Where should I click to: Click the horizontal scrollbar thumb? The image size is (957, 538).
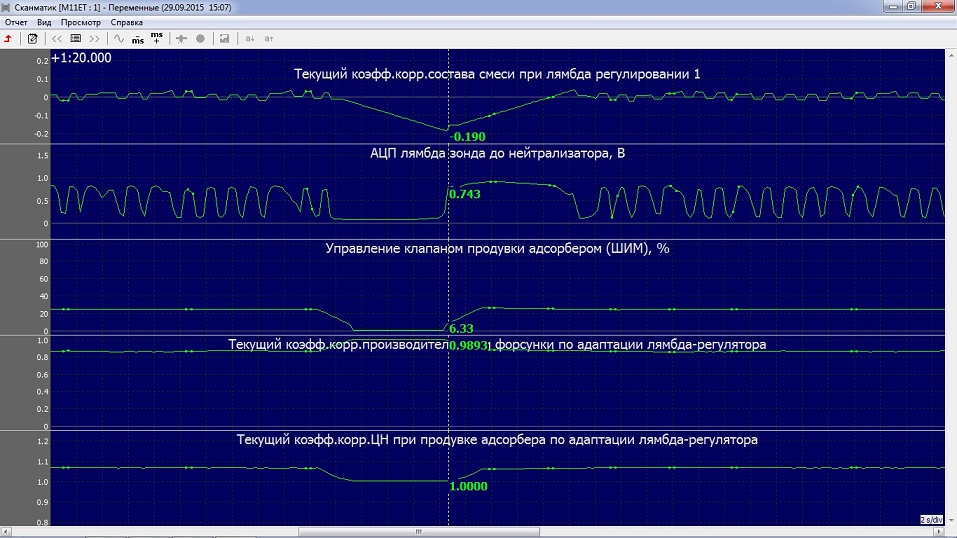[x=419, y=532]
